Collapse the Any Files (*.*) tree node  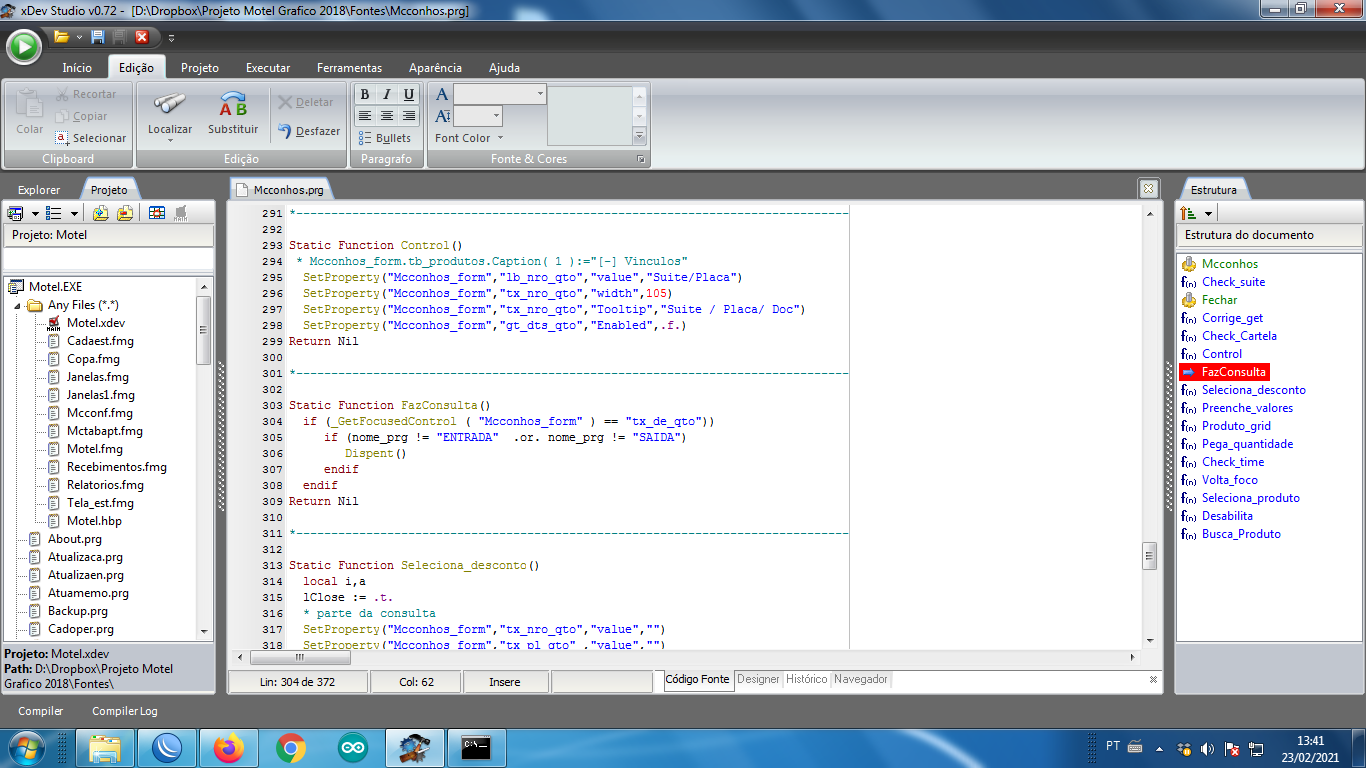tap(18, 305)
